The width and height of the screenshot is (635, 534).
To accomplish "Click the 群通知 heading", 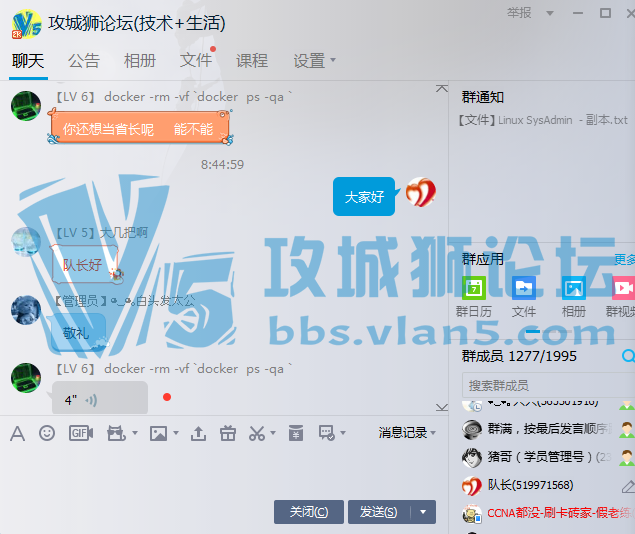I will point(482,97).
